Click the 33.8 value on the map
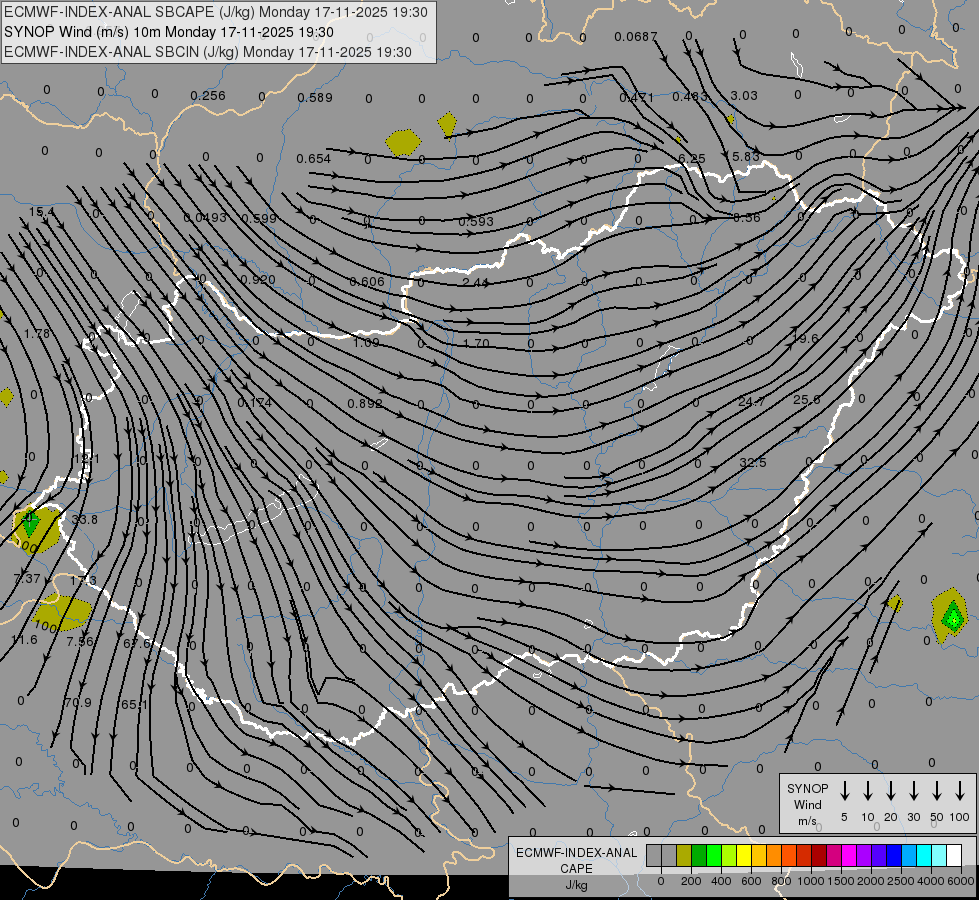979x900 pixels. click(84, 520)
